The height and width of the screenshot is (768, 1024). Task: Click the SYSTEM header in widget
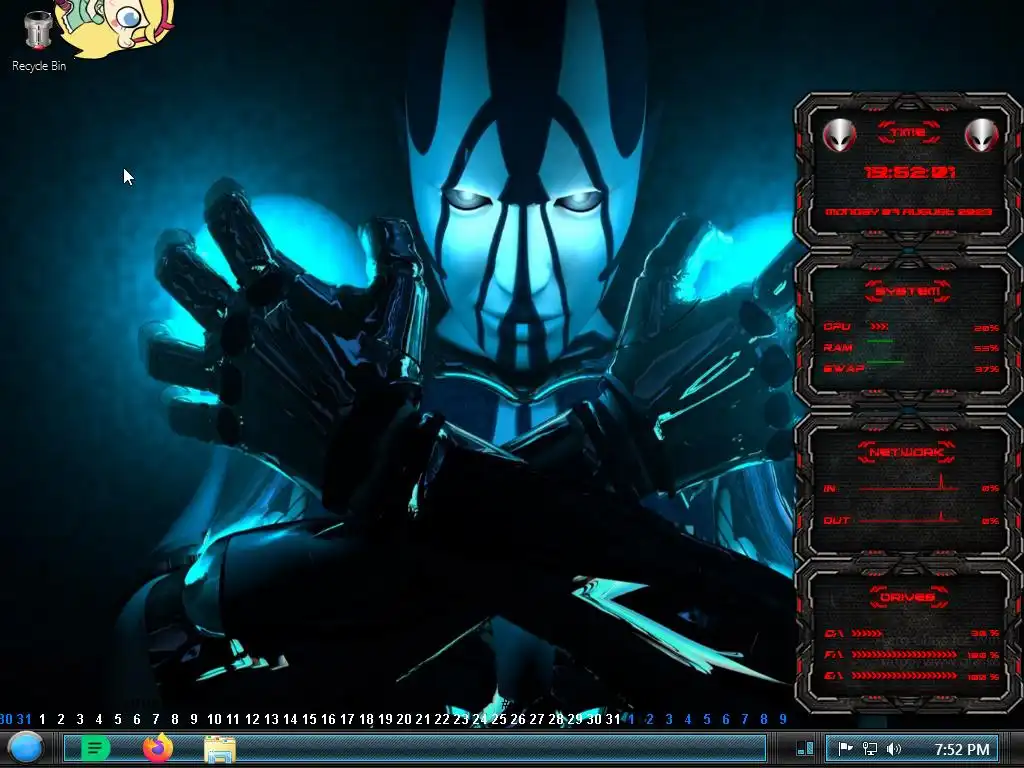908,291
